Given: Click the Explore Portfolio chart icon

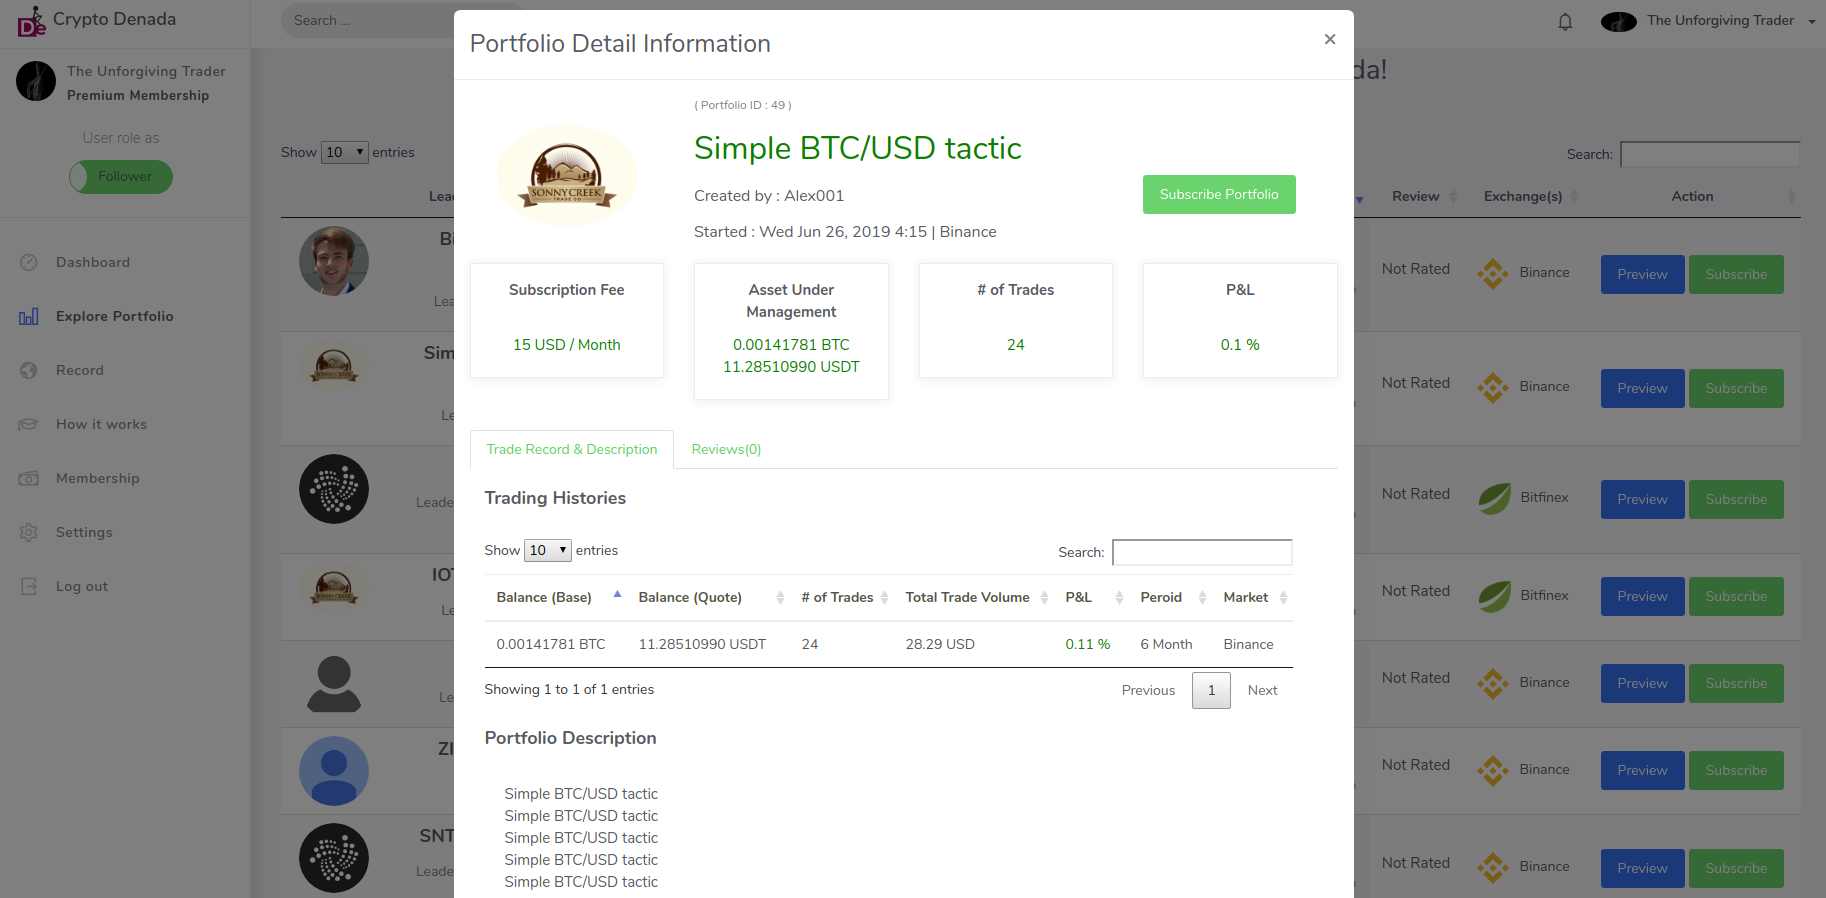Looking at the screenshot, I should pyautogui.click(x=29, y=316).
